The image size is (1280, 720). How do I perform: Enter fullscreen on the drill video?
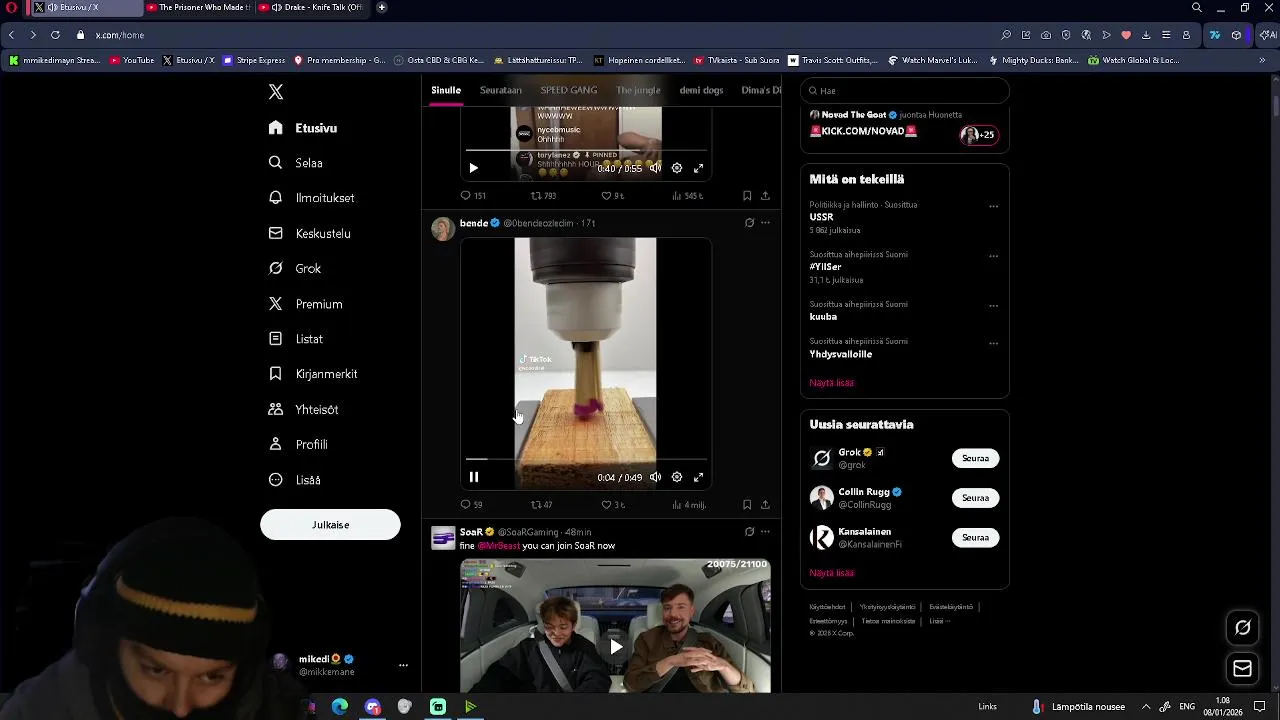[699, 477]
